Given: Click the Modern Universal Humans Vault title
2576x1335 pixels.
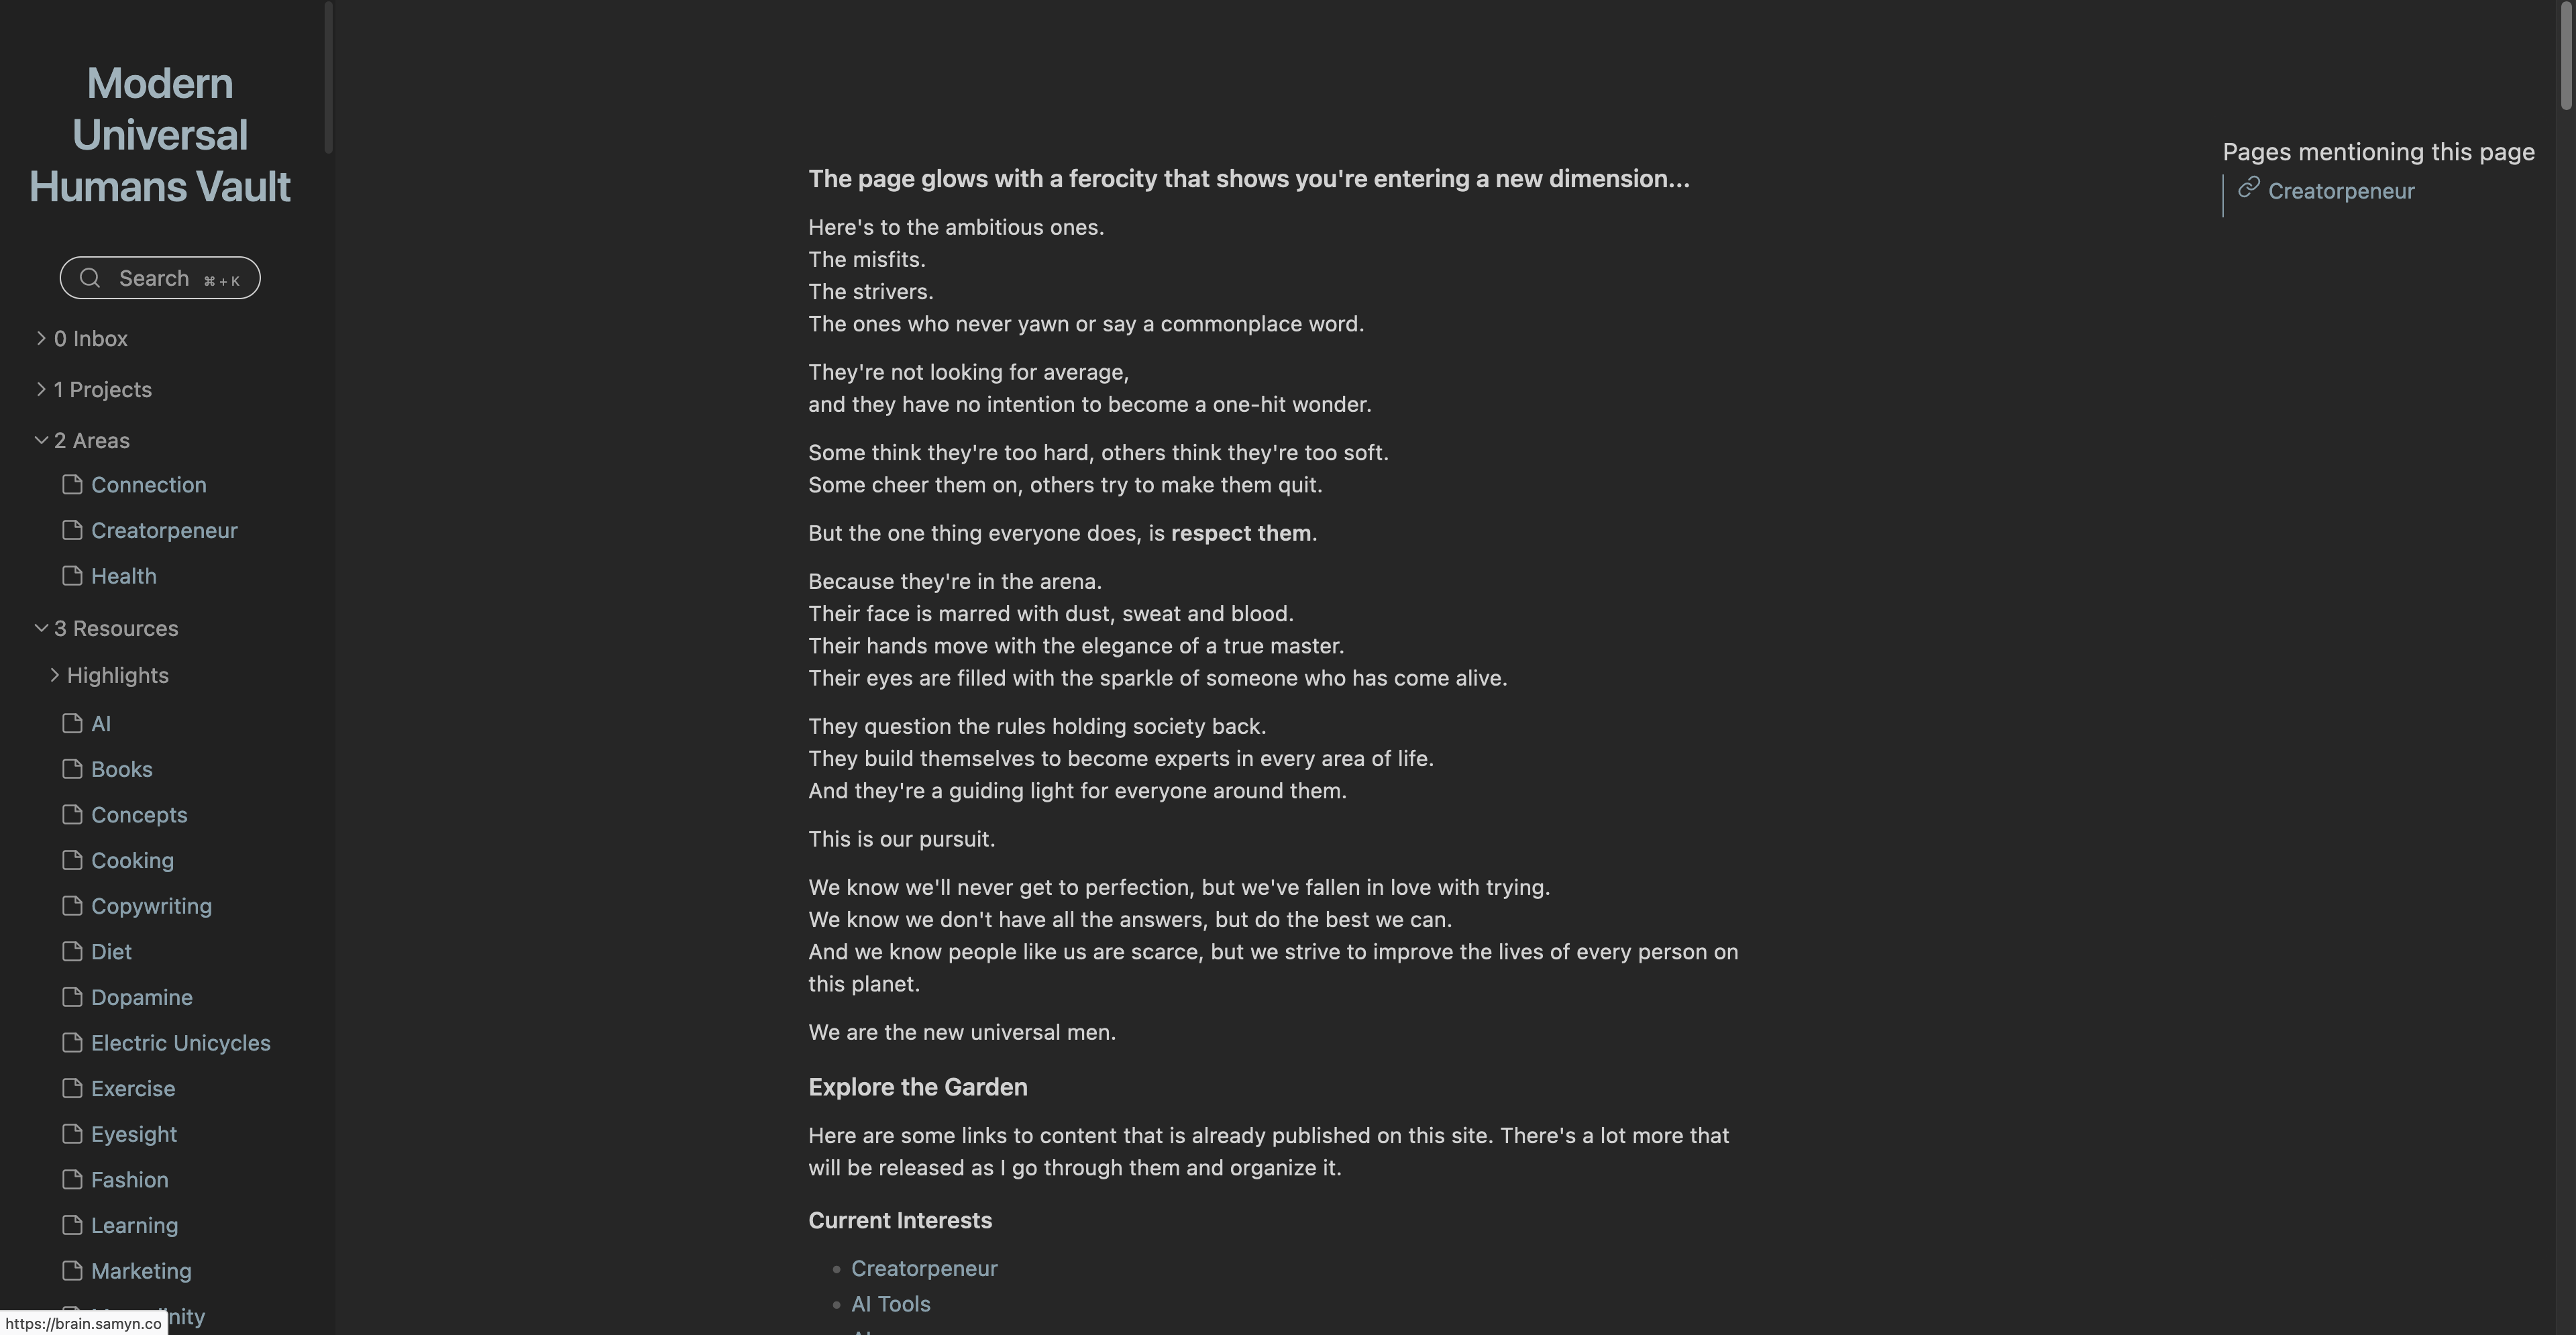Looking at the screenshot, I should point(160,135).
